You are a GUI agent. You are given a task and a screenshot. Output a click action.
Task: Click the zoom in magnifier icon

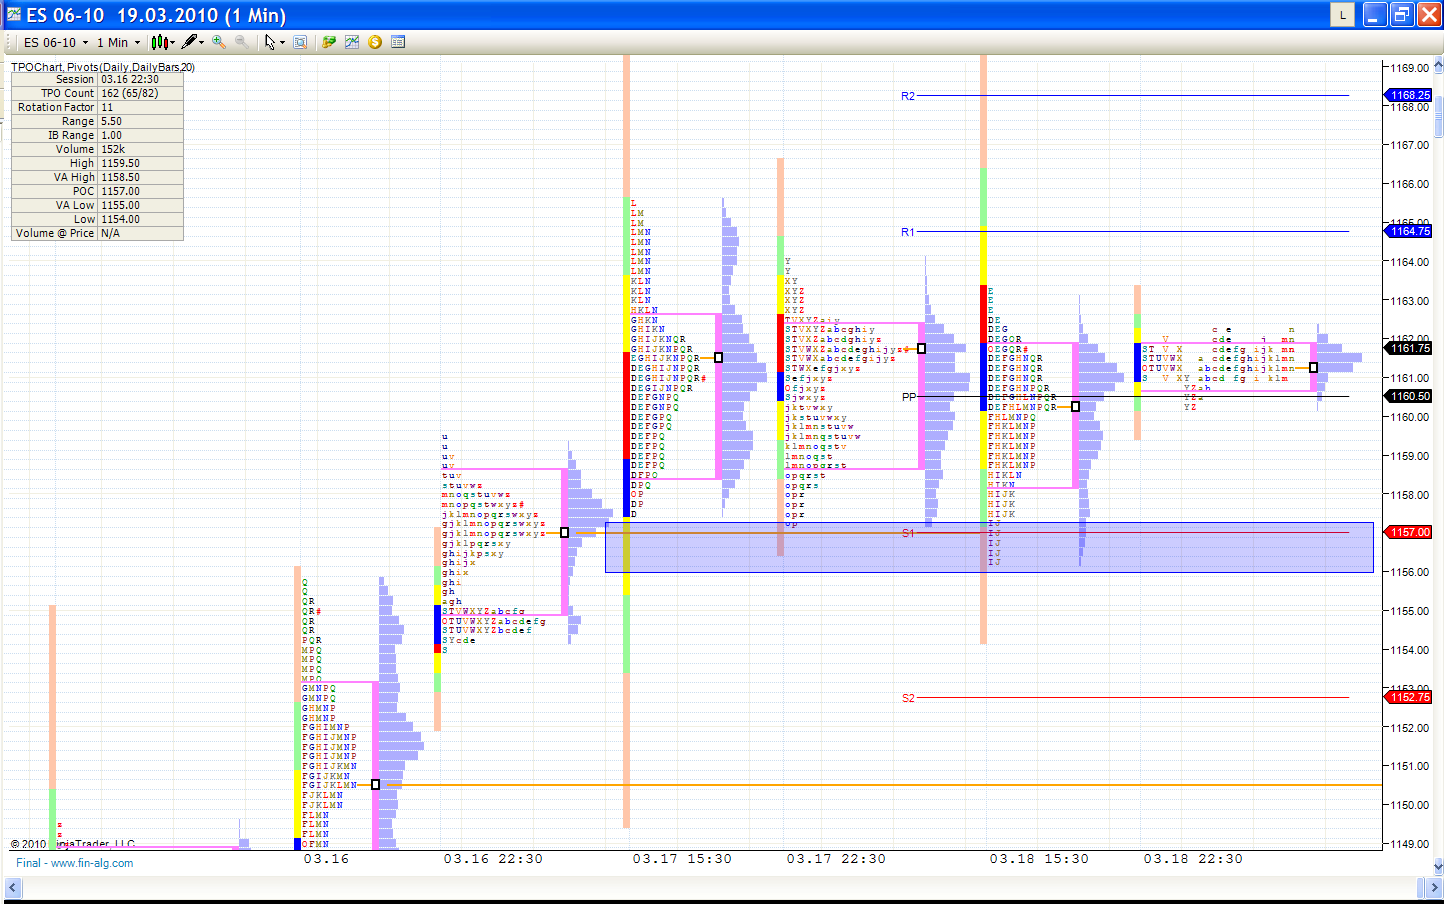coord(218,42)
